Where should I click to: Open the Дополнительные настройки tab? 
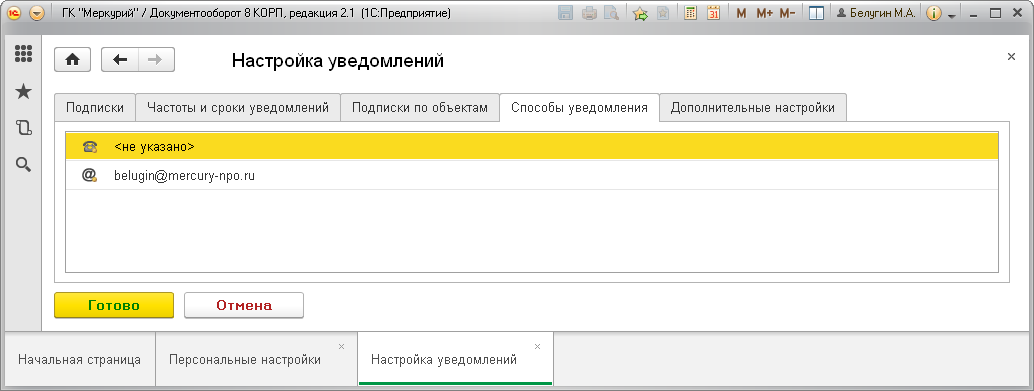coord(753,108)
